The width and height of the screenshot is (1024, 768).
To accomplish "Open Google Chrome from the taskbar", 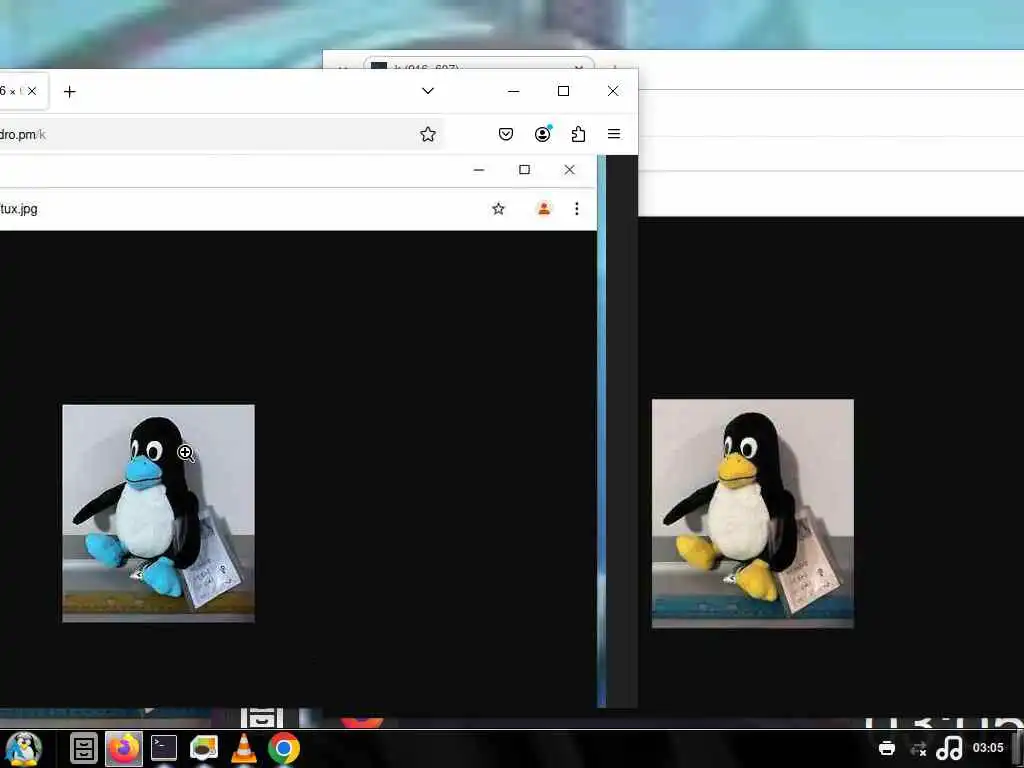I will 284,748.
